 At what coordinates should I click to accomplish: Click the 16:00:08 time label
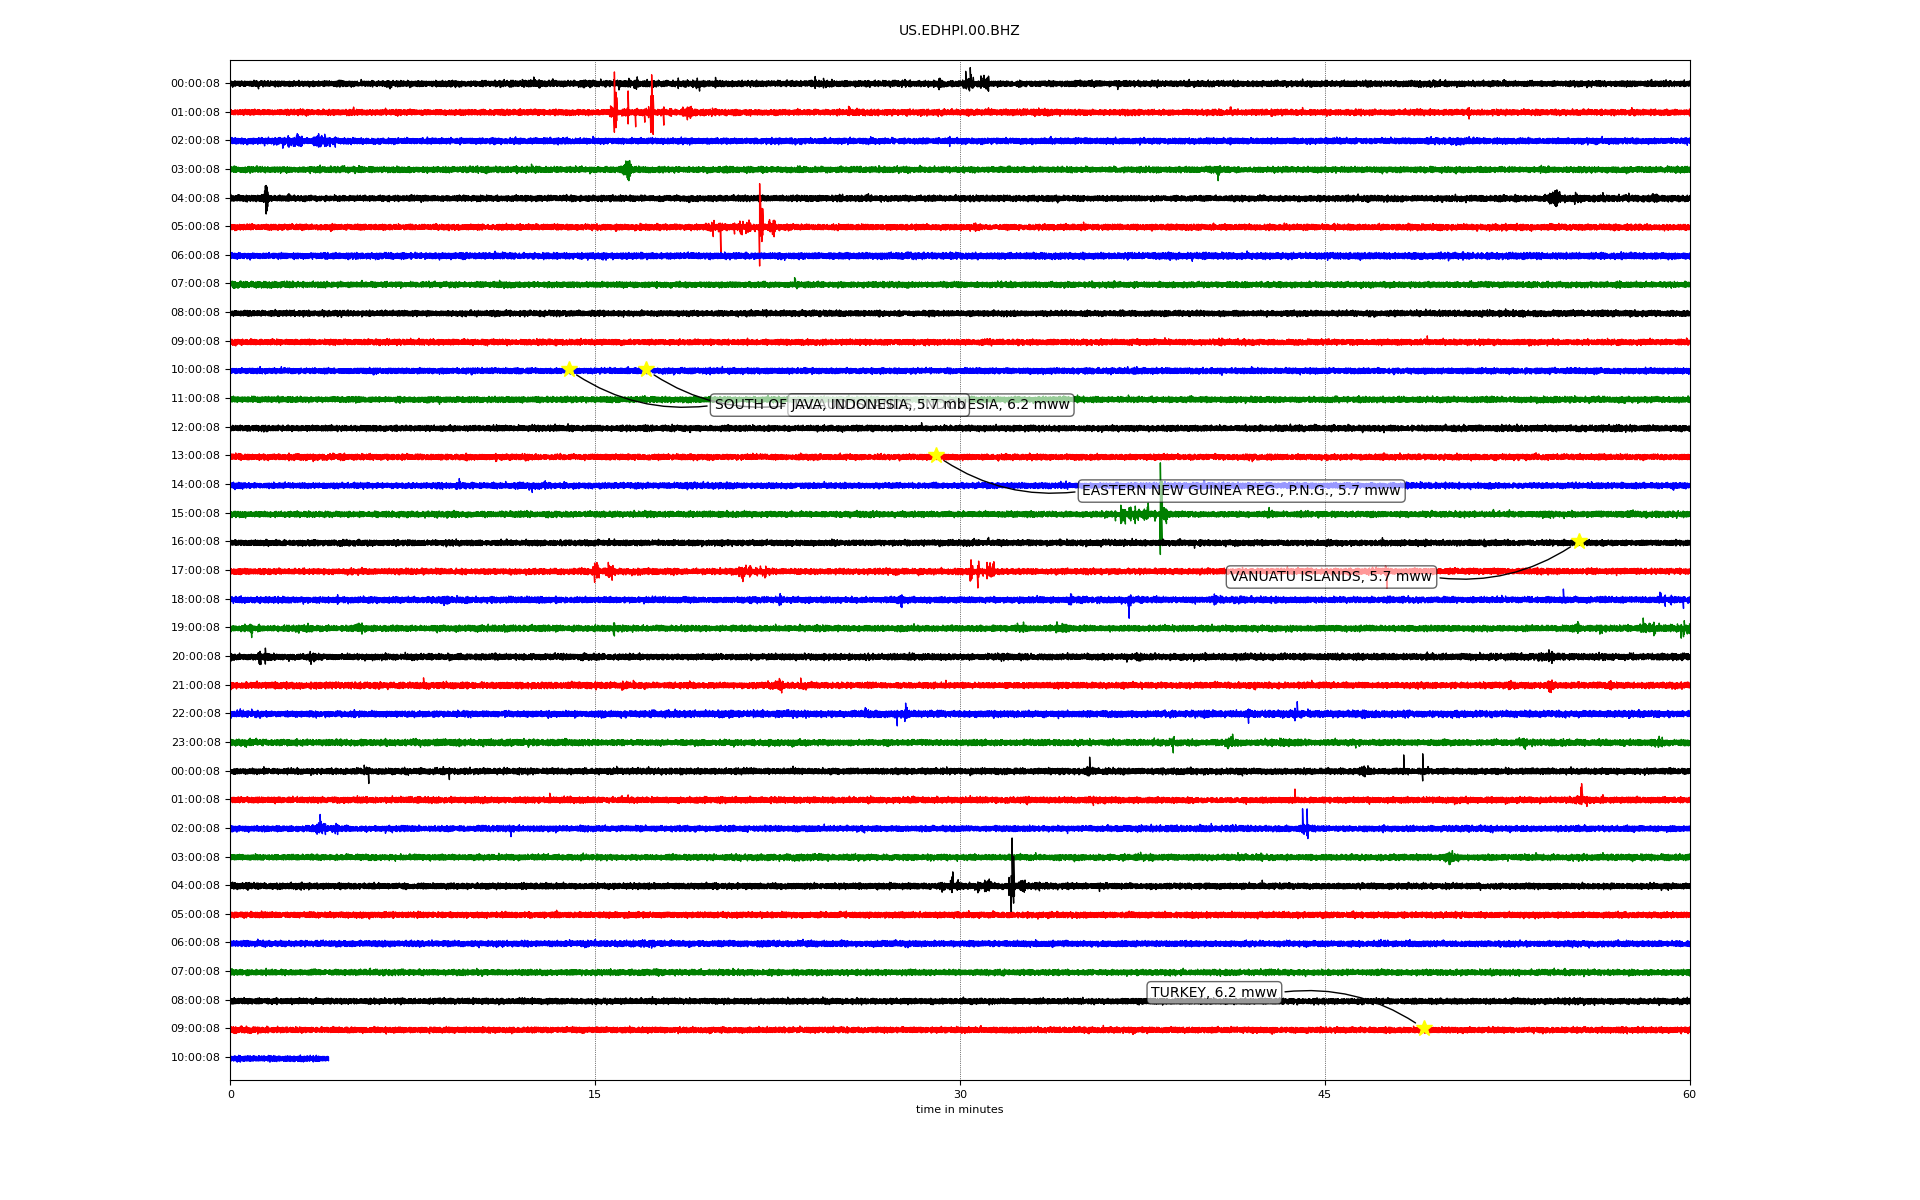[195, 542]
